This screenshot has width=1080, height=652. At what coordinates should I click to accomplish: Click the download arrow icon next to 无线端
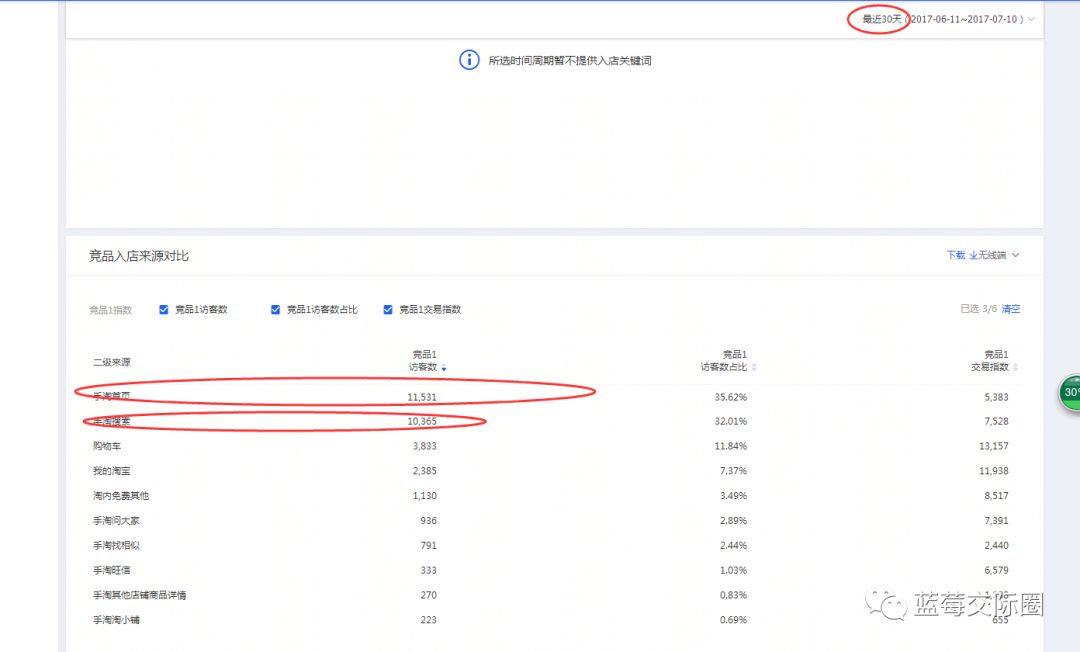coord(973,255)
